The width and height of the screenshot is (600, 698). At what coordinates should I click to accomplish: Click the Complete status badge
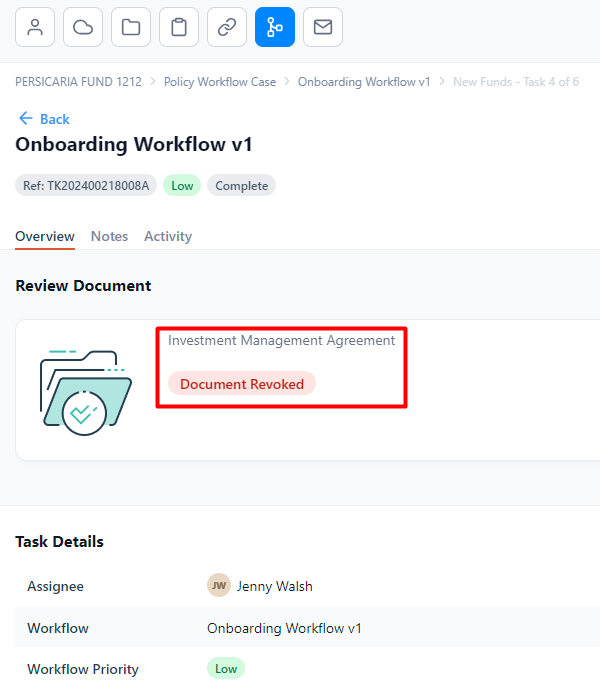[242, 186]
